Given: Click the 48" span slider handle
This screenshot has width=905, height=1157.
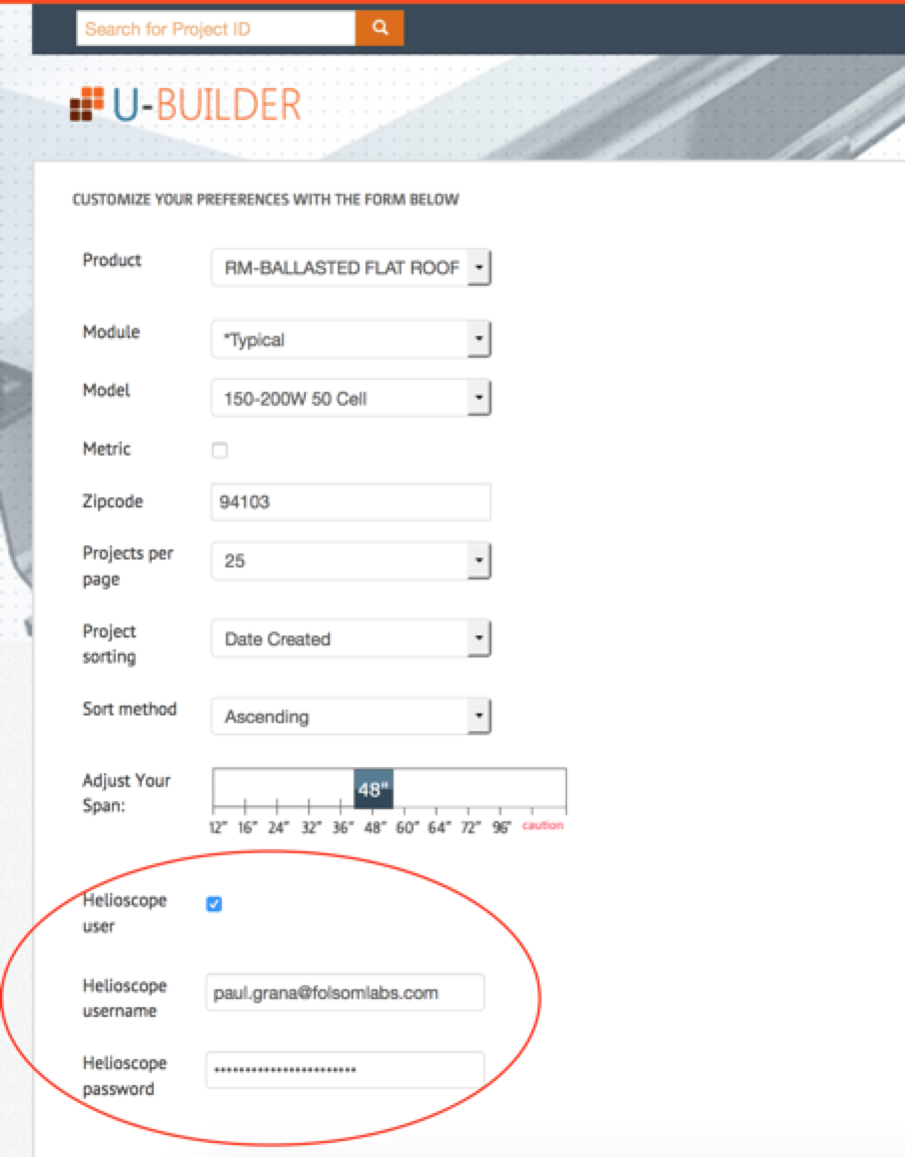Looking at the screenshot, I should click(x=373, y=789).
